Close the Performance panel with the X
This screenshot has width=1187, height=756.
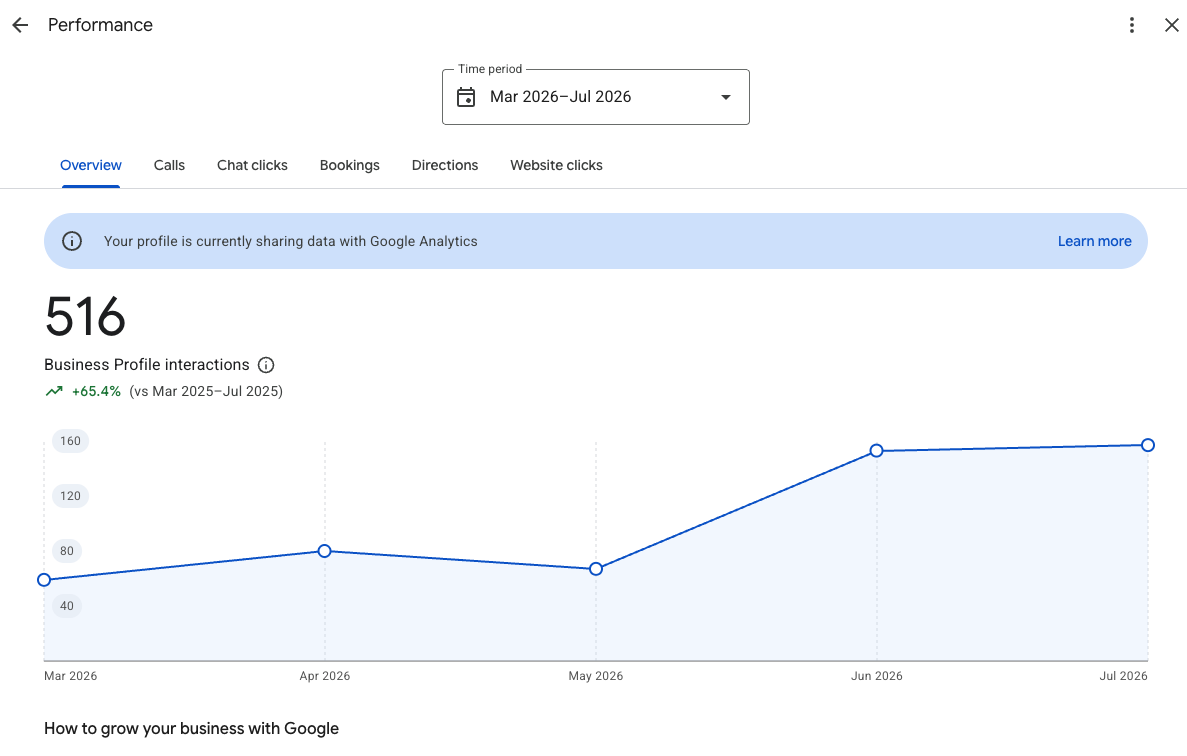(x=1171, y=25)
